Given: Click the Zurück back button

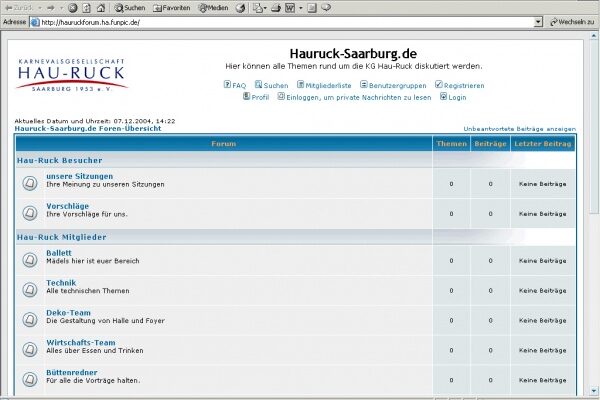Looking at the screenshot, I should 19,8.
